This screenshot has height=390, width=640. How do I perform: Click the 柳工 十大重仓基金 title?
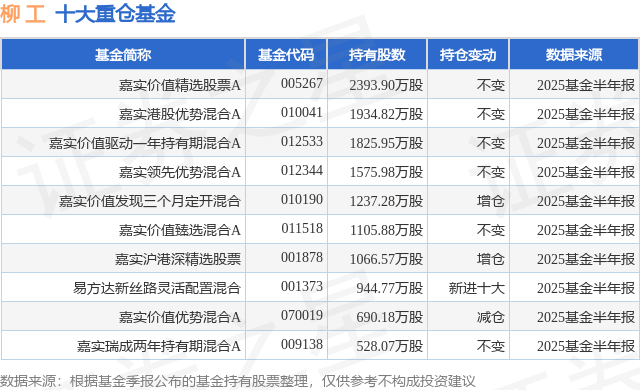[88, 14]
